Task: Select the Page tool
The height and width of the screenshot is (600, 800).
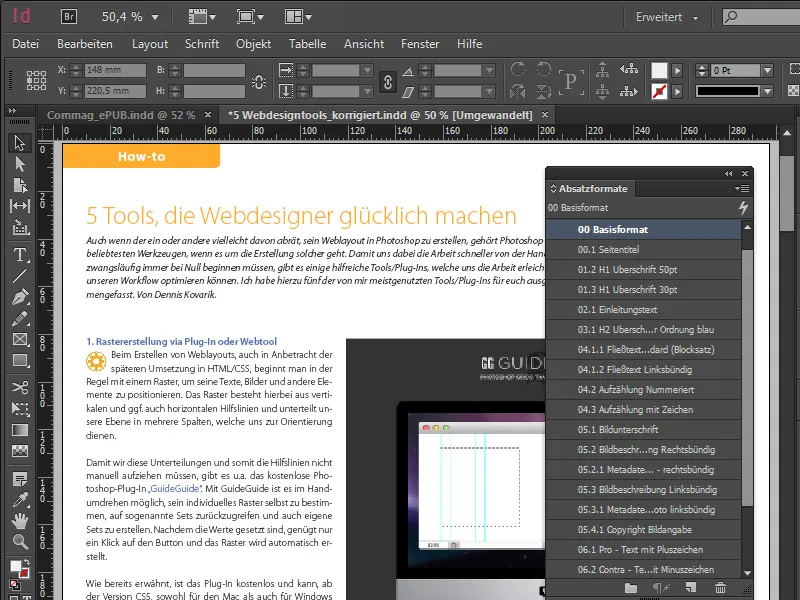Action: [x=19, y=185]
